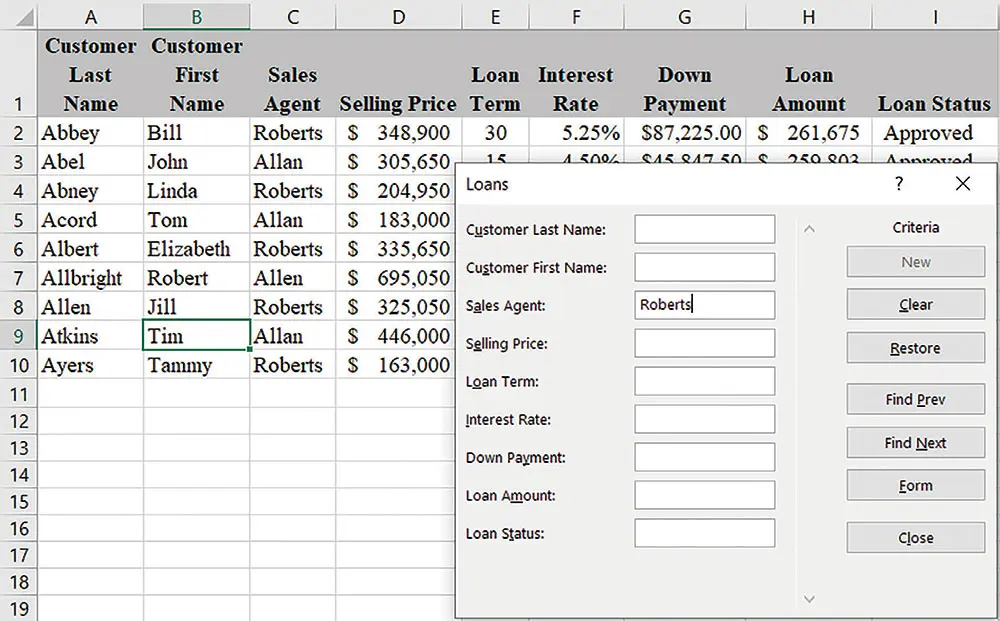The height and width of the screenshot is (621, 1000).
Task: Click the Close button in dialog
Action: click(x=915, y=538)
